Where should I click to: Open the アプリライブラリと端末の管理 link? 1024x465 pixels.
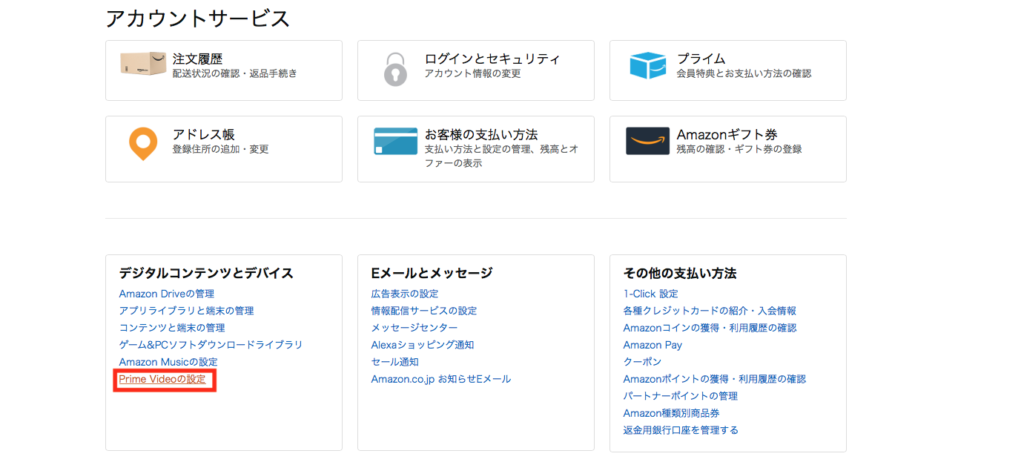coord(186,311)
